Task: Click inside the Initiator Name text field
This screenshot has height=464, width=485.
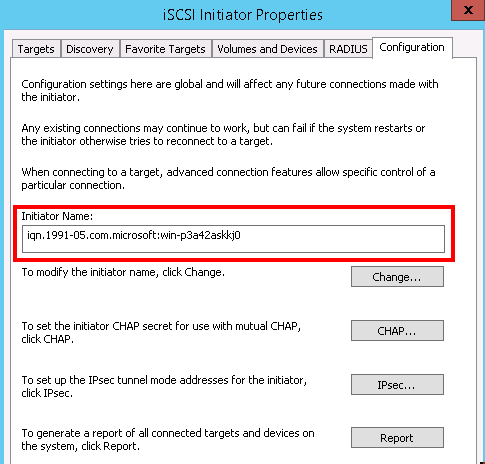Action: click(233, 239)
